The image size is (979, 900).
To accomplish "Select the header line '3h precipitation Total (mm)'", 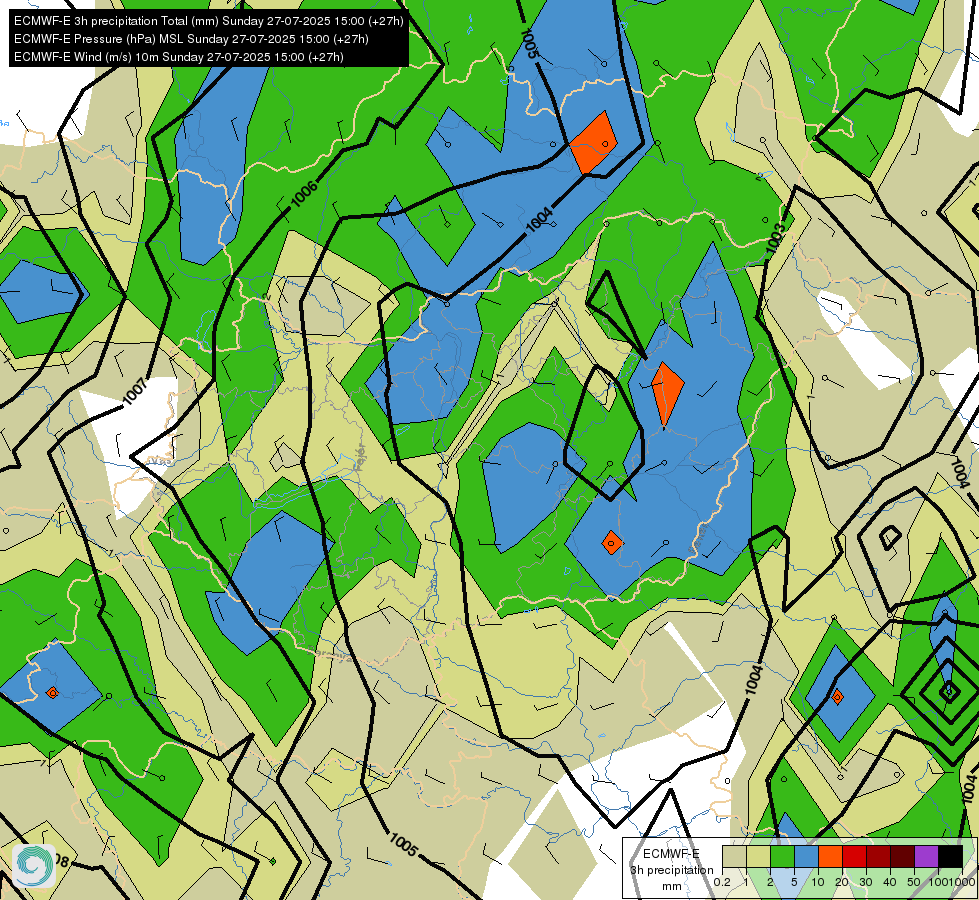I will click(x=209, y=21).
